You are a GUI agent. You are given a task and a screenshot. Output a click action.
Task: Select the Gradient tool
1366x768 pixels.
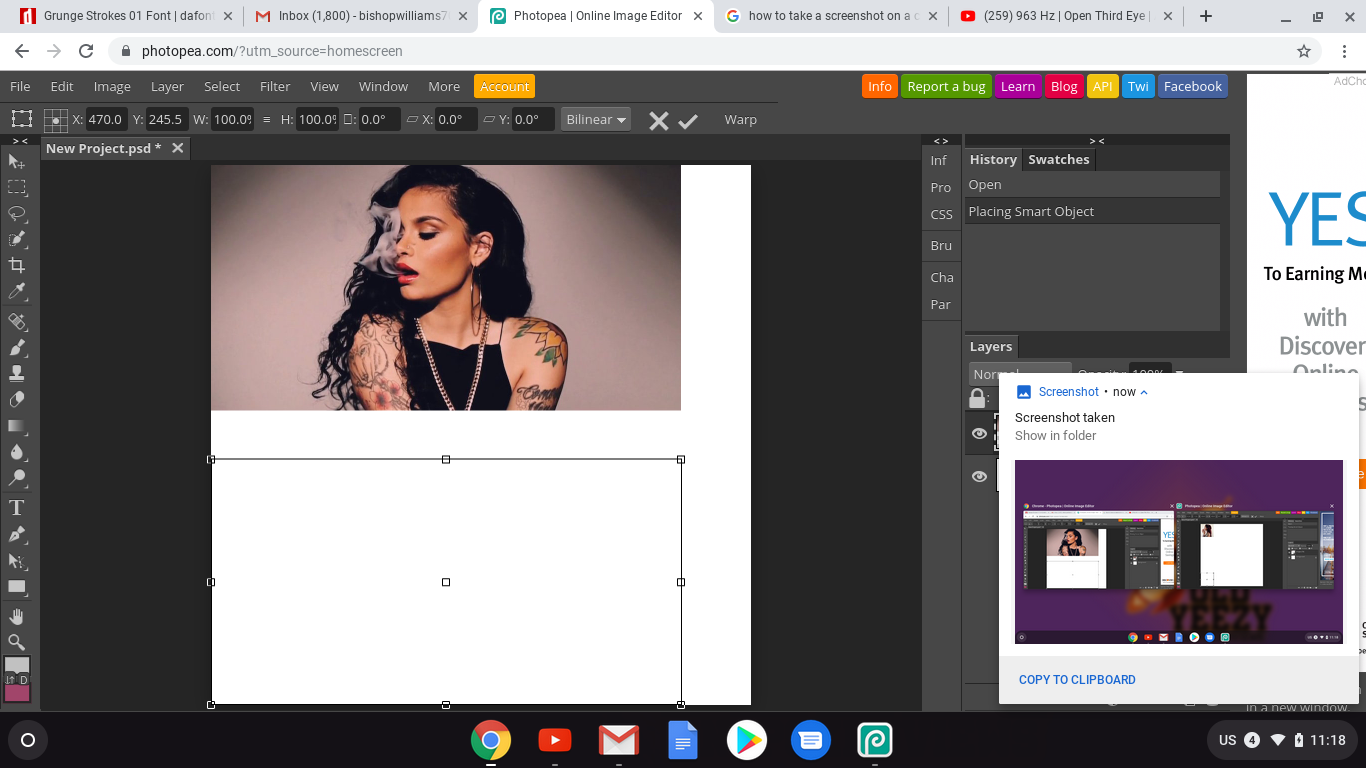[x=17, y=425]
